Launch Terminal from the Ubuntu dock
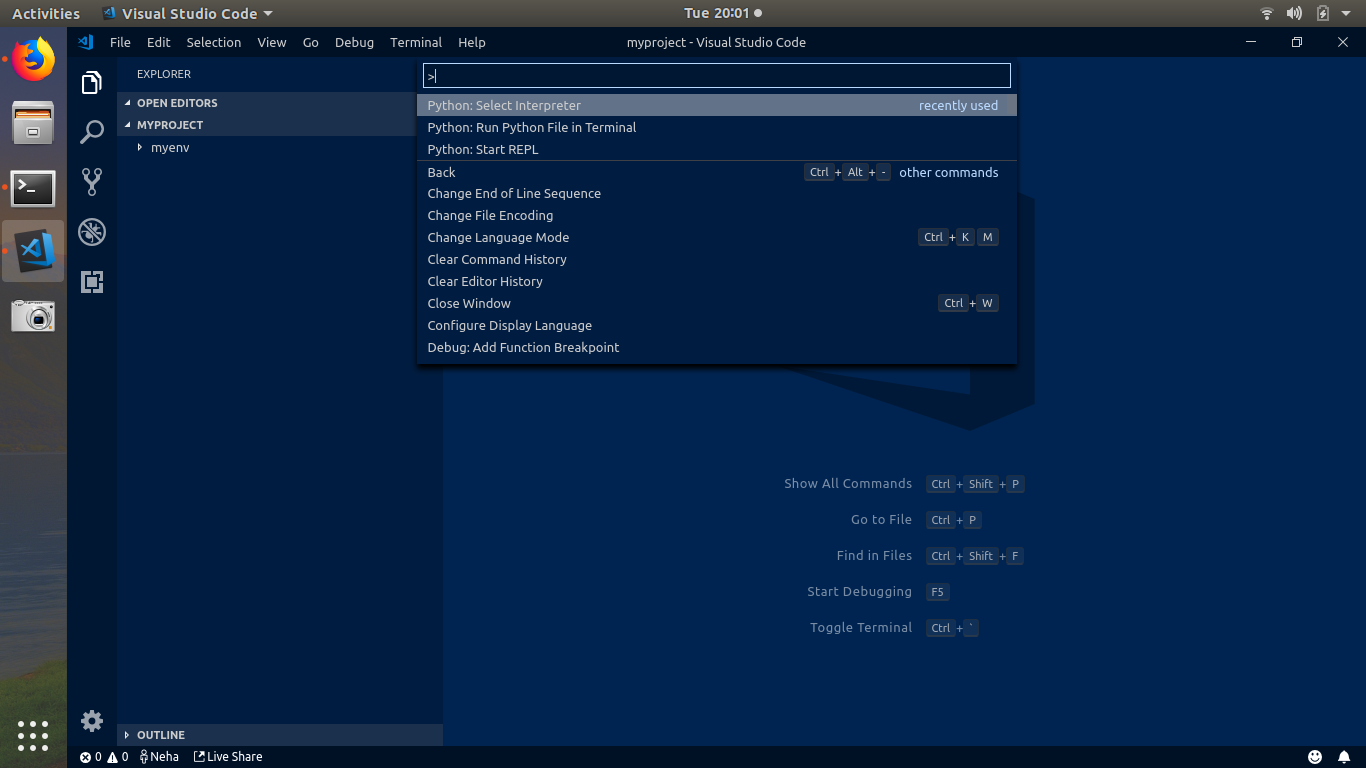 tap(33, 188)
